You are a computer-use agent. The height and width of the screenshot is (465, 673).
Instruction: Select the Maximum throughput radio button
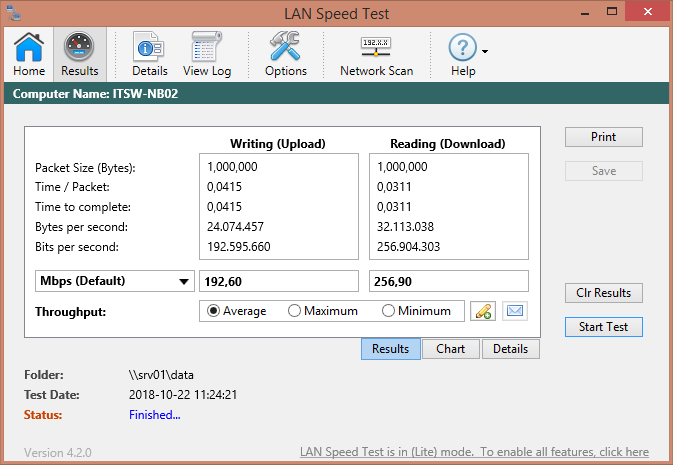[294, 311]
